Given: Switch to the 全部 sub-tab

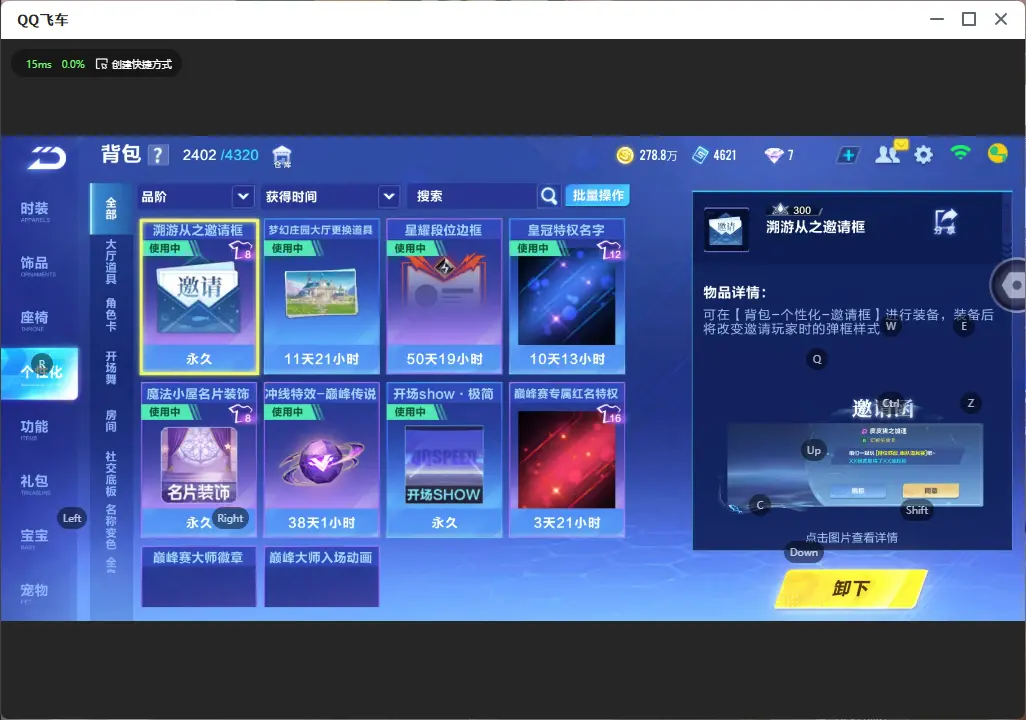Looking at the screenshot, I should 111,209.
